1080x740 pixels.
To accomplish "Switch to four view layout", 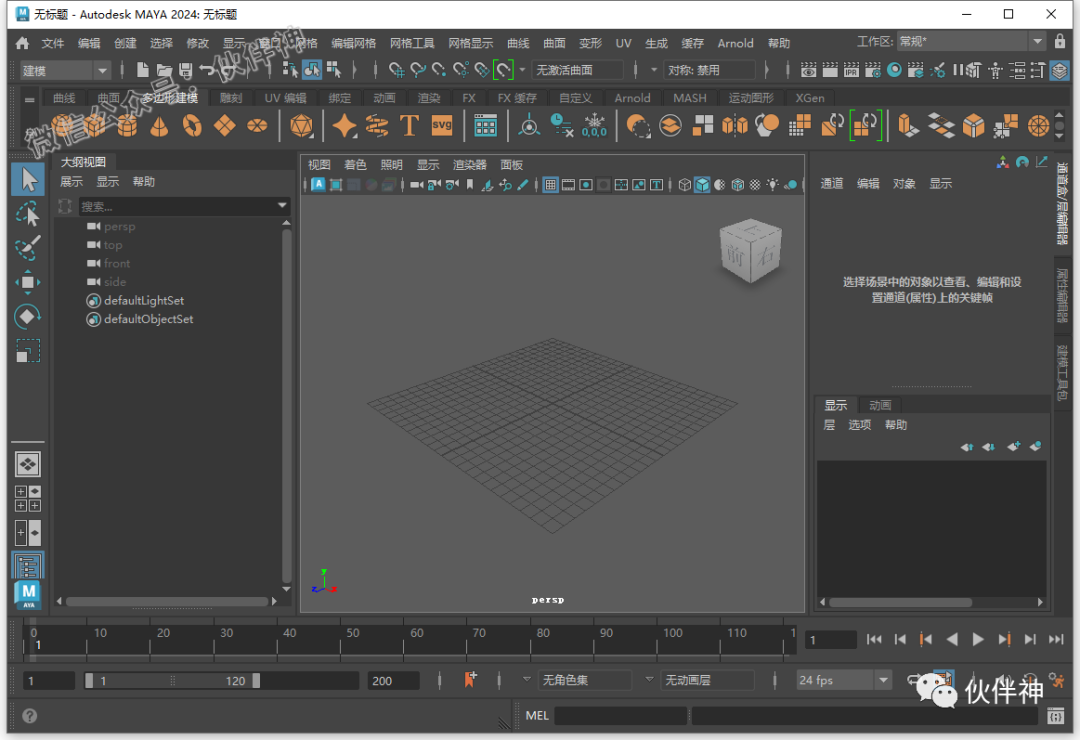I will click(x=28, y=499).
